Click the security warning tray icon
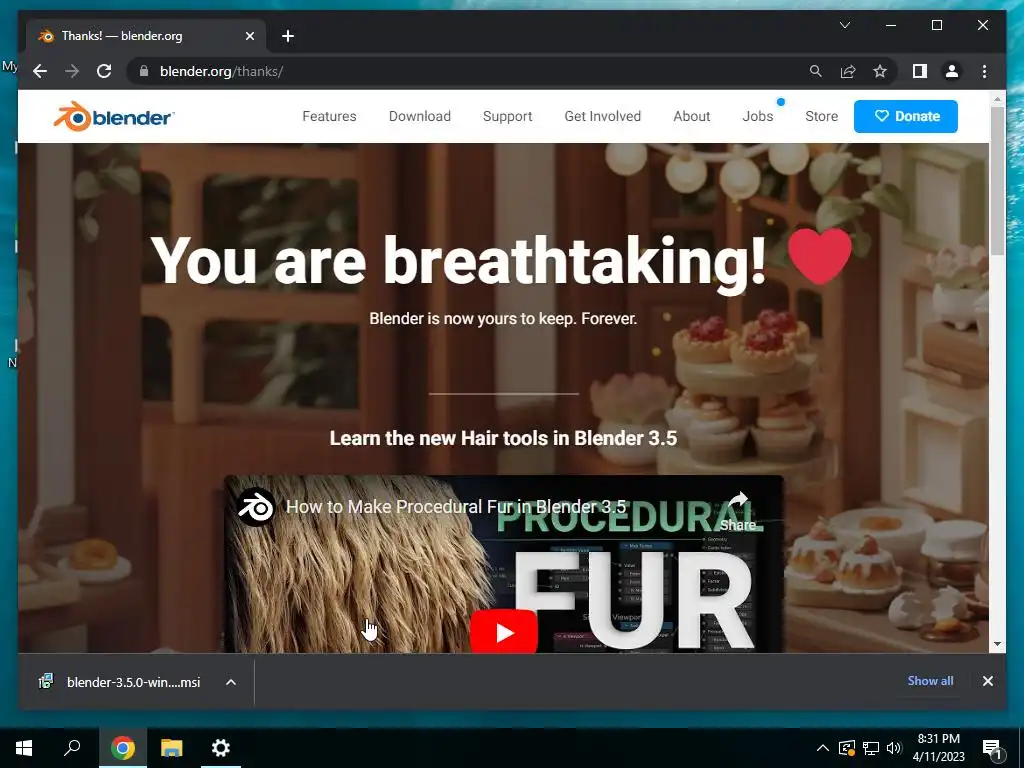1024x768 pixels. [847, 748]
